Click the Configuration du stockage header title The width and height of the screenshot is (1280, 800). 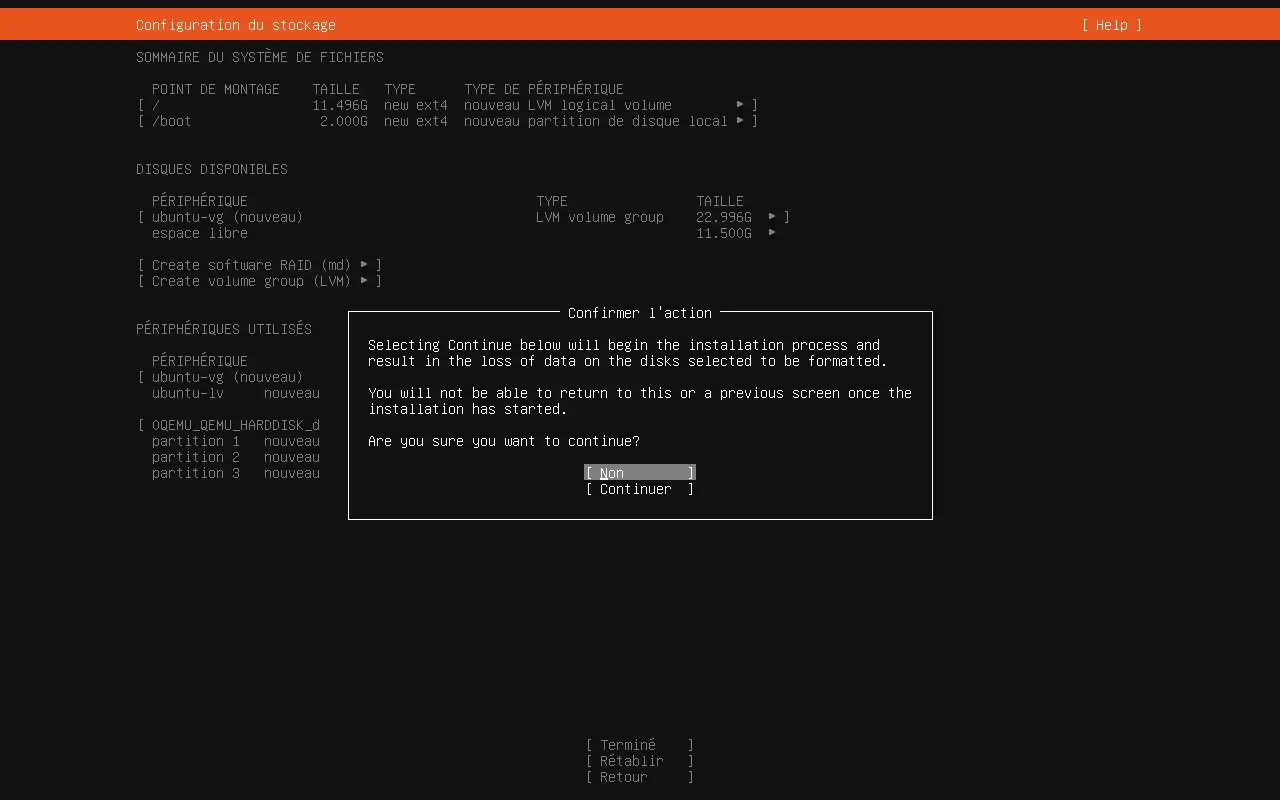pos(236,25)
